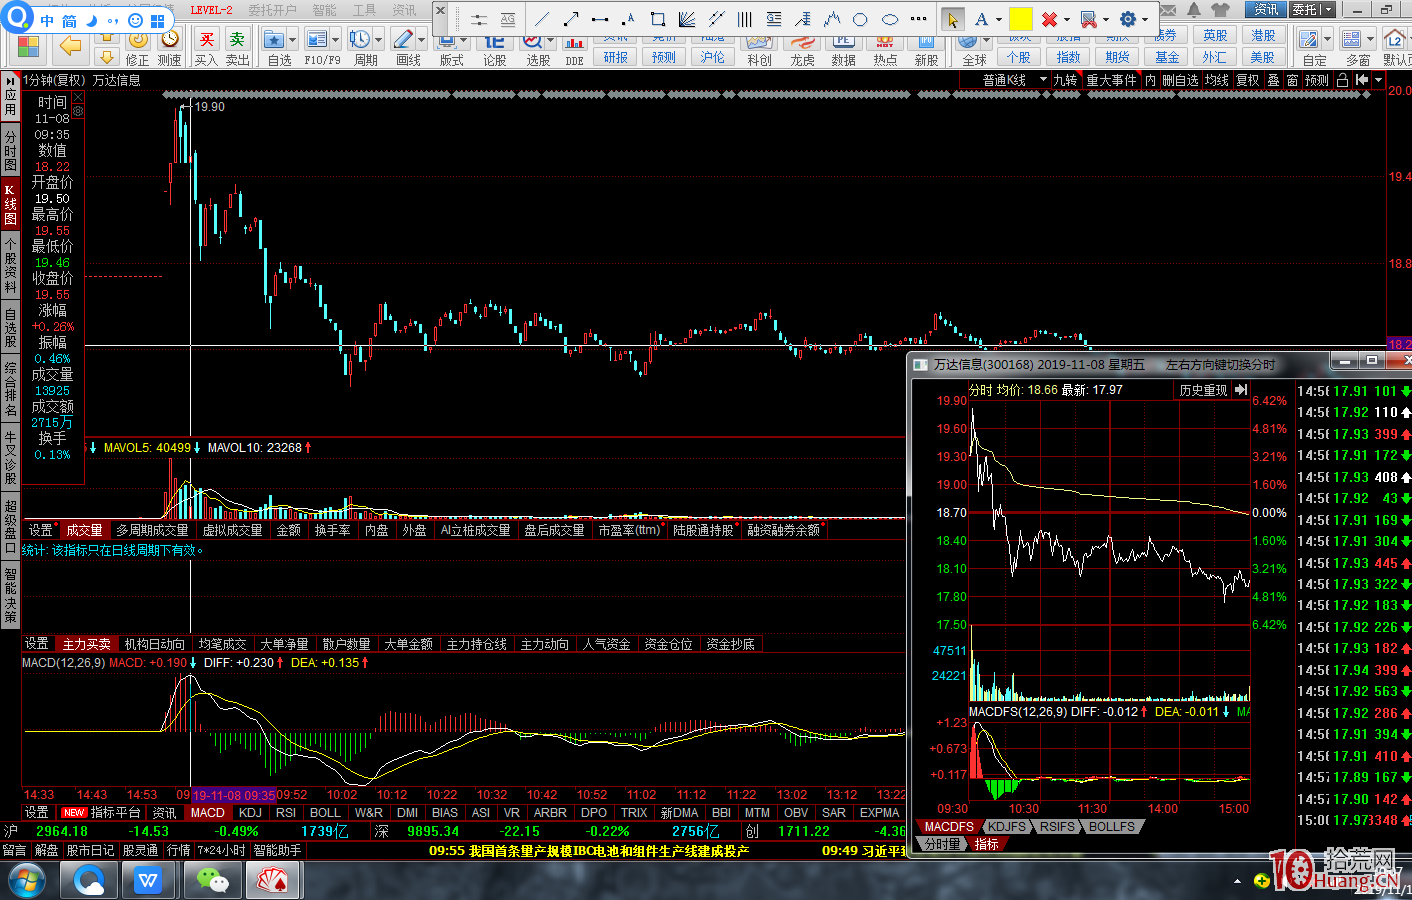The image size is (1412, 900).
Task: Open more drawing tools via ellipsis
Action: 918,19
